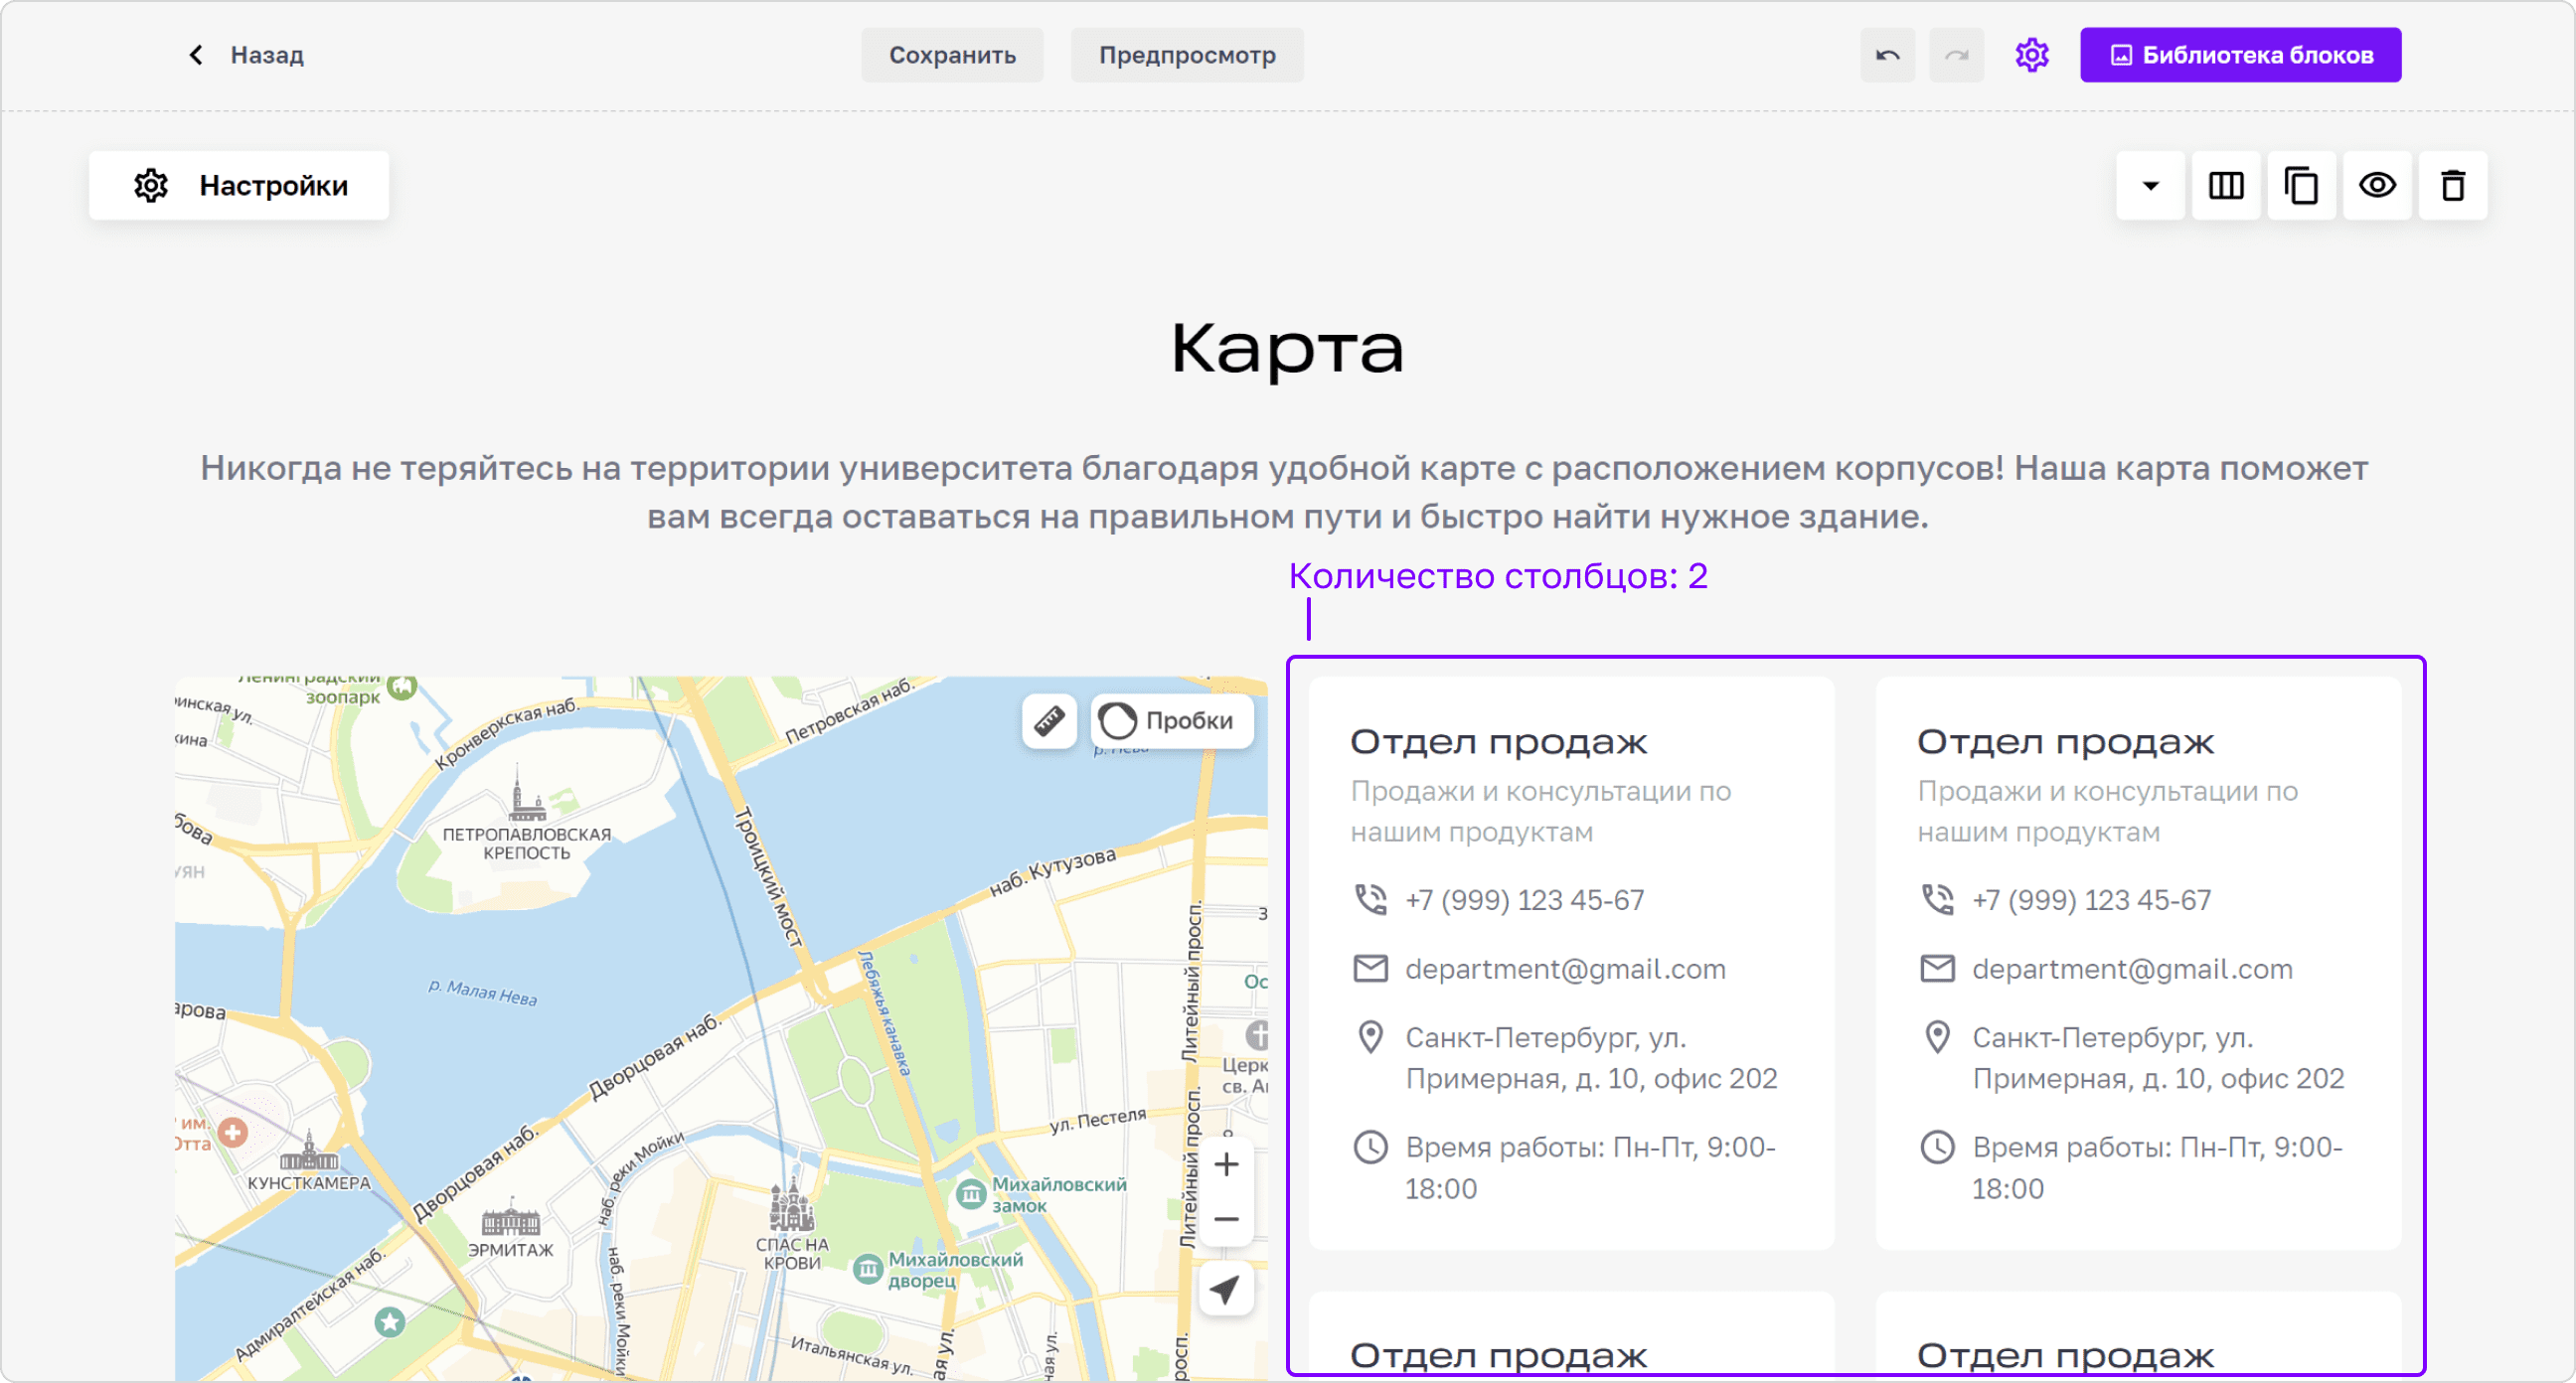Click the Эрмитаж landmark on the map
Screen dimensions: 2576x1383
pos(511,1230)
